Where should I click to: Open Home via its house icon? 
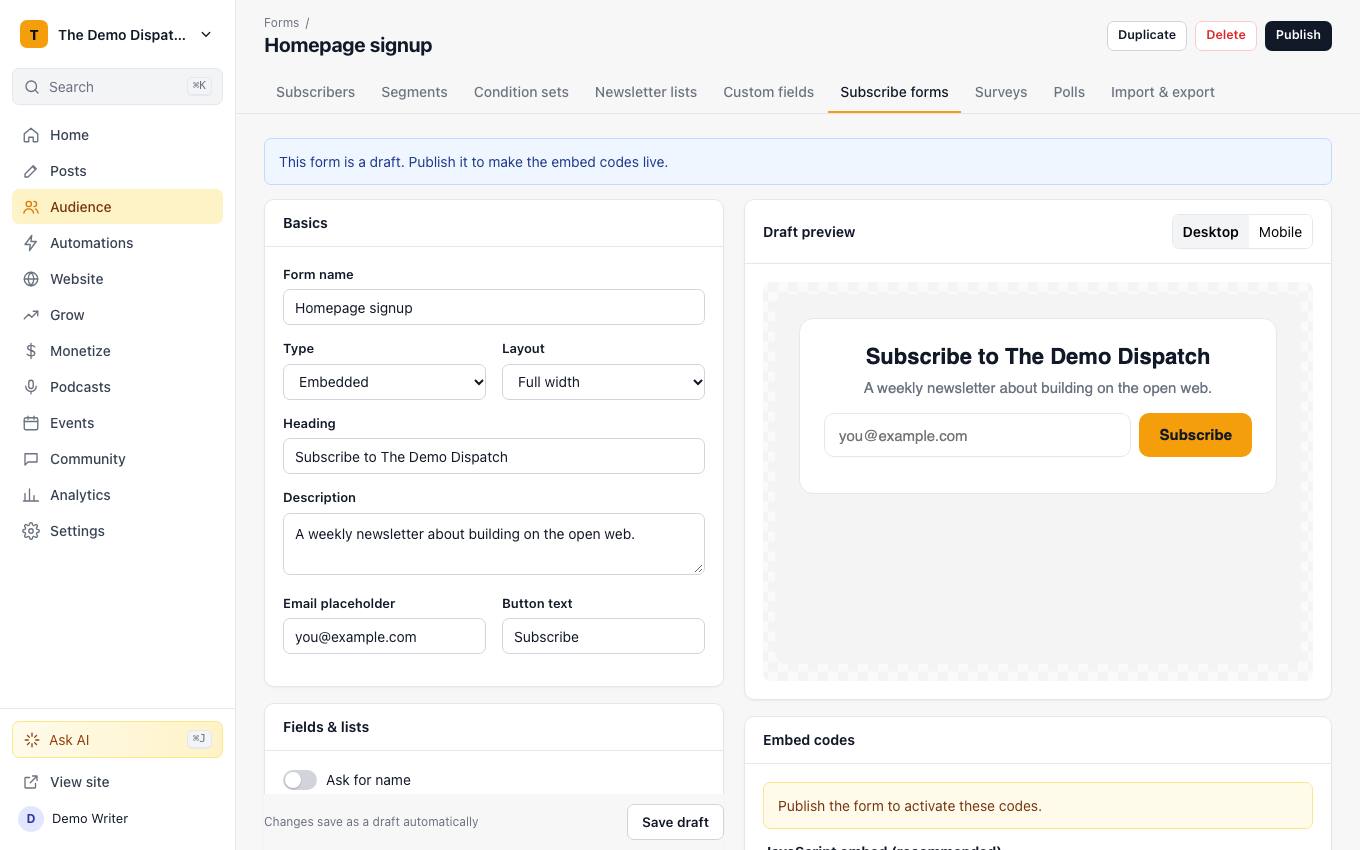[x=31, y=135]
